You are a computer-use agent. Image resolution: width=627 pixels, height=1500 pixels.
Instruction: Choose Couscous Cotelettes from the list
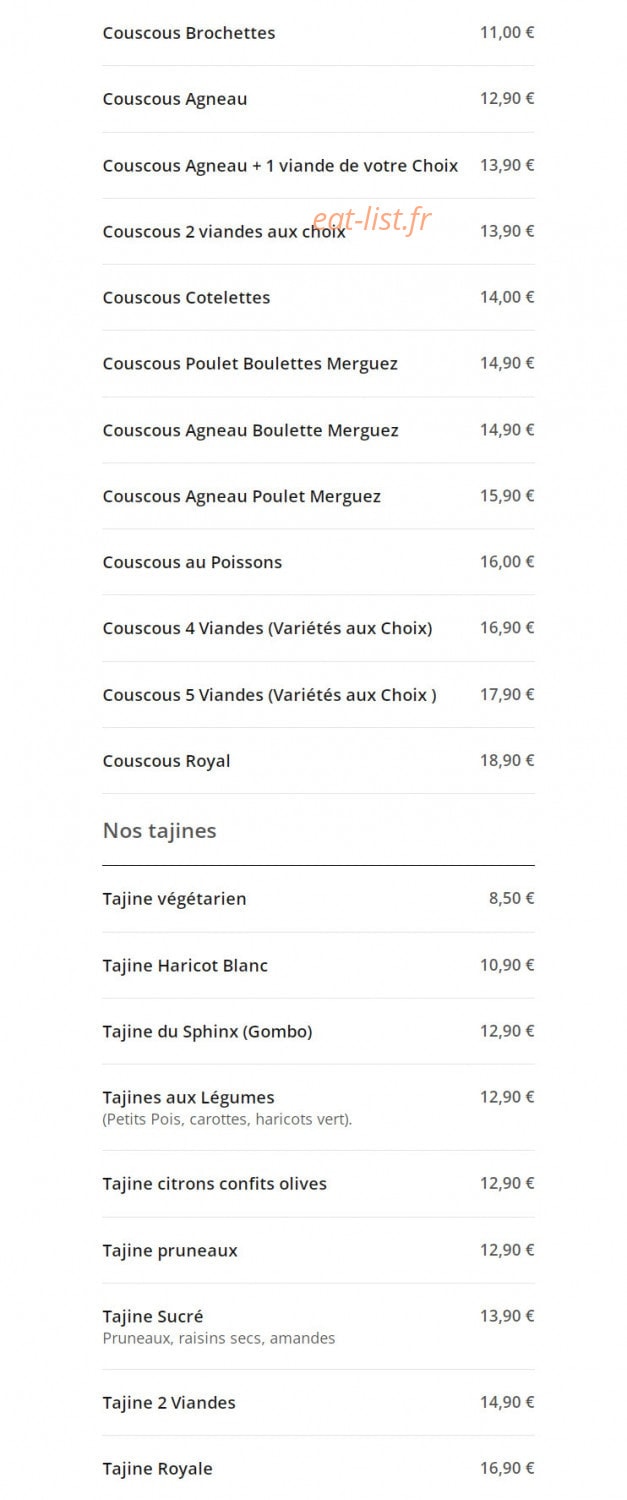click(x=318, y=297)
